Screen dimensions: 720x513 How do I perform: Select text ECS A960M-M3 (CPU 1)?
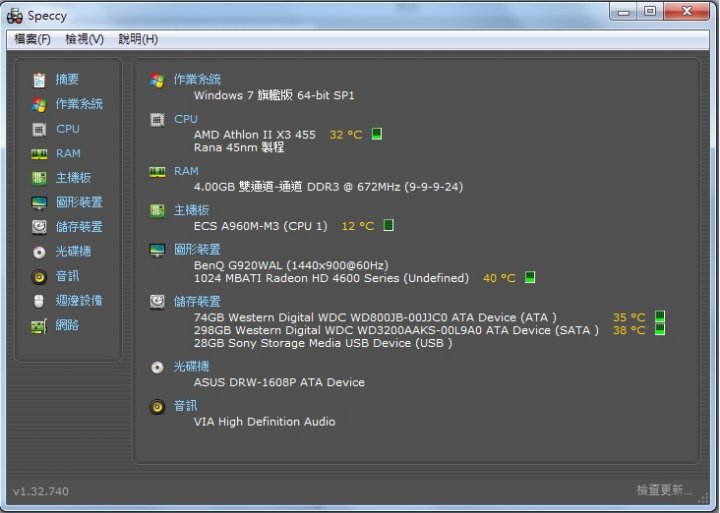click(260, 226)
